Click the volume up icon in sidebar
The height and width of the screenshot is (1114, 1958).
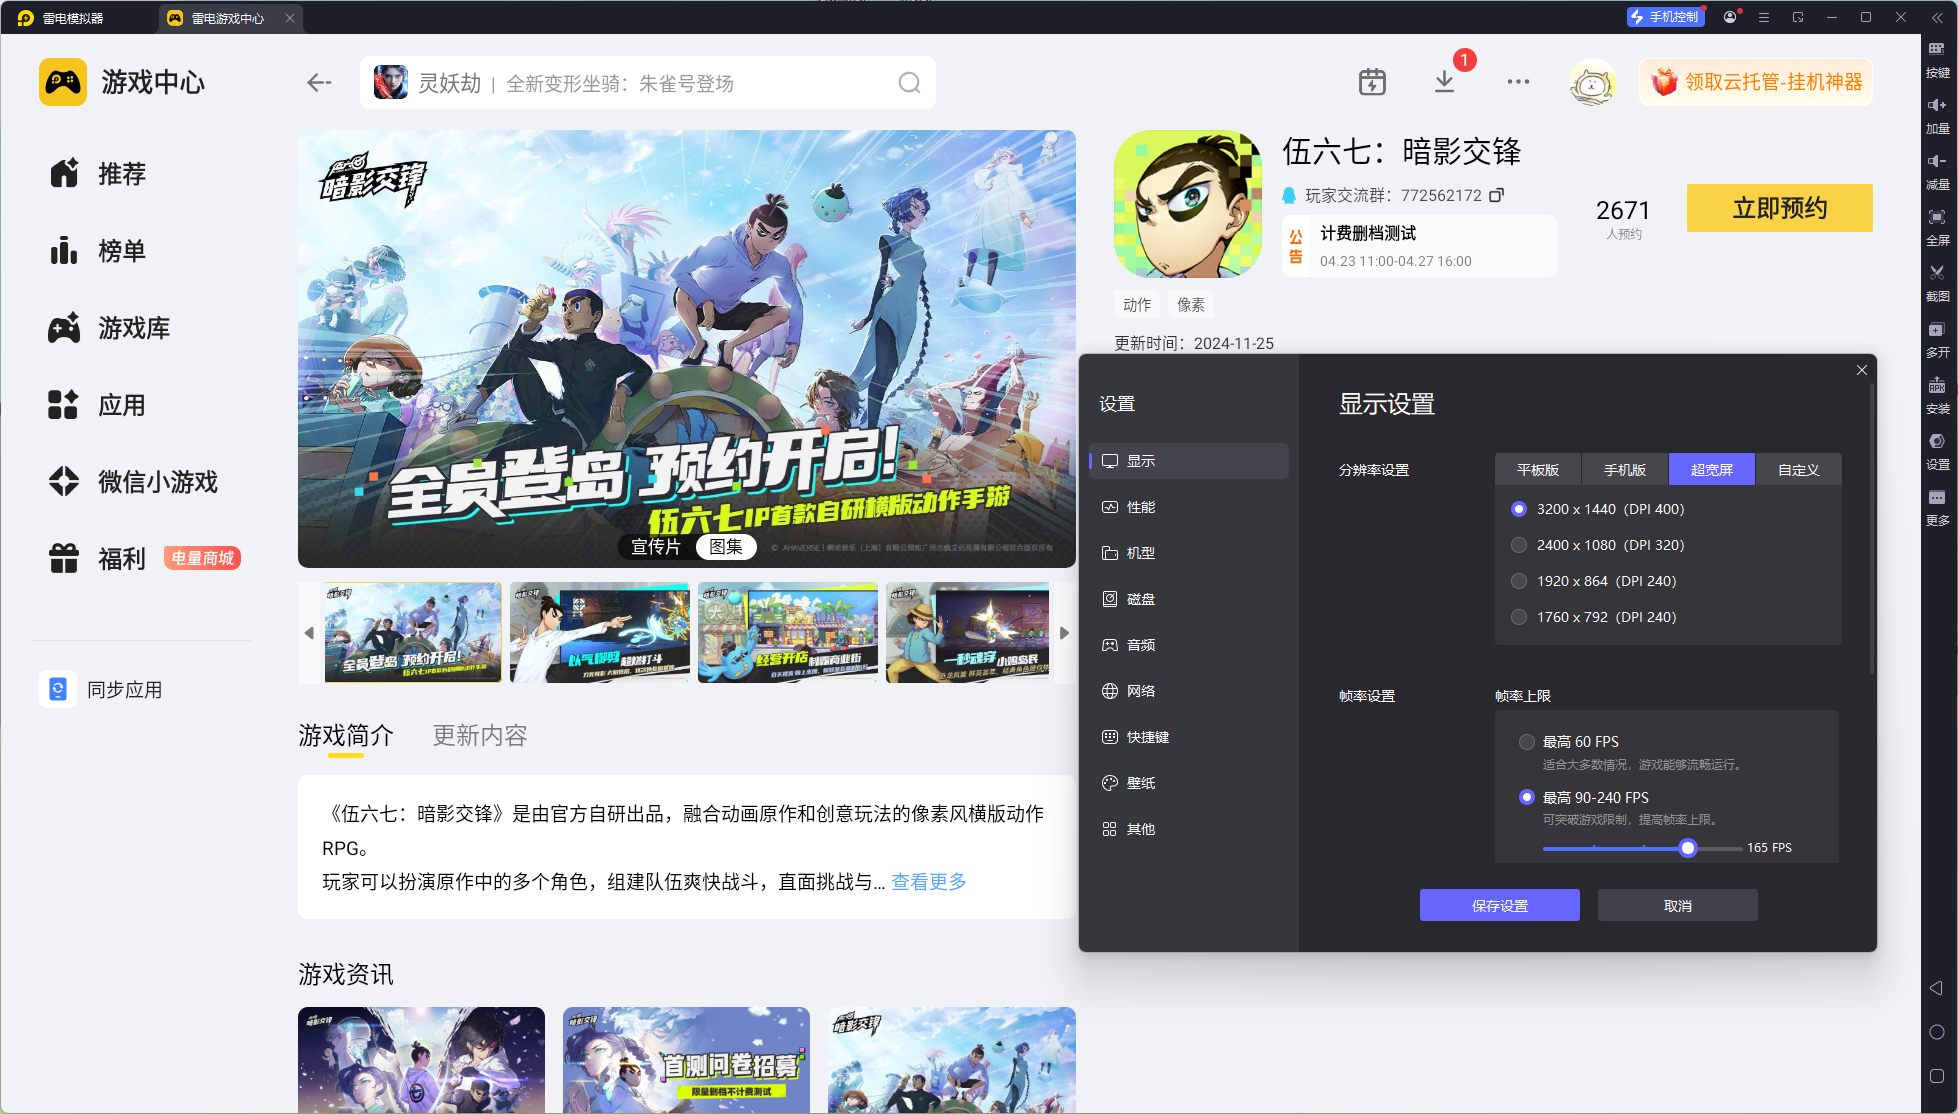pos(1937,105)
